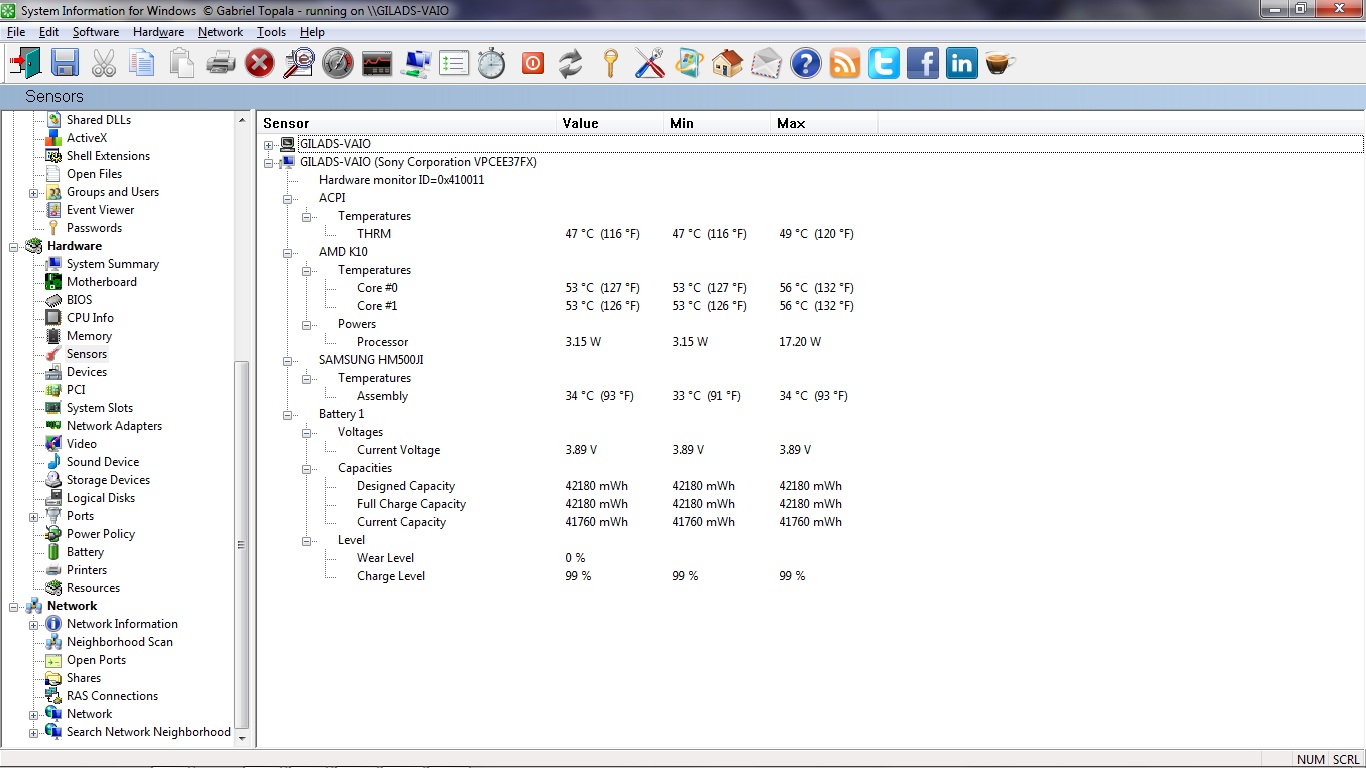Select CPU Info in sidebar tree

click(x=90, y=318)
